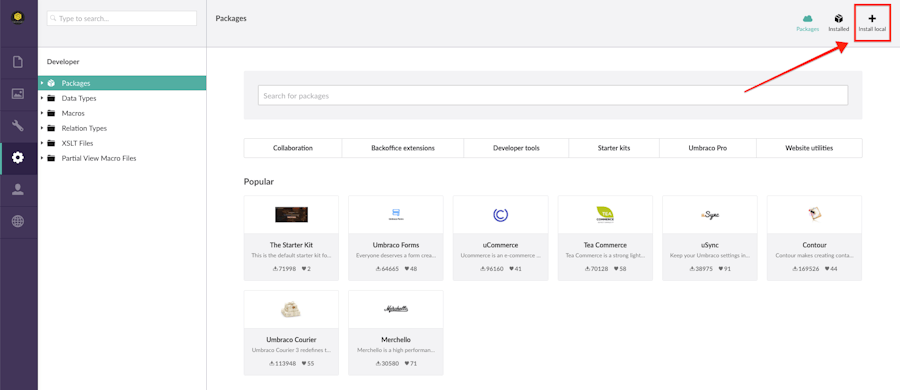Click the Popular section heading

pos(259,182)
